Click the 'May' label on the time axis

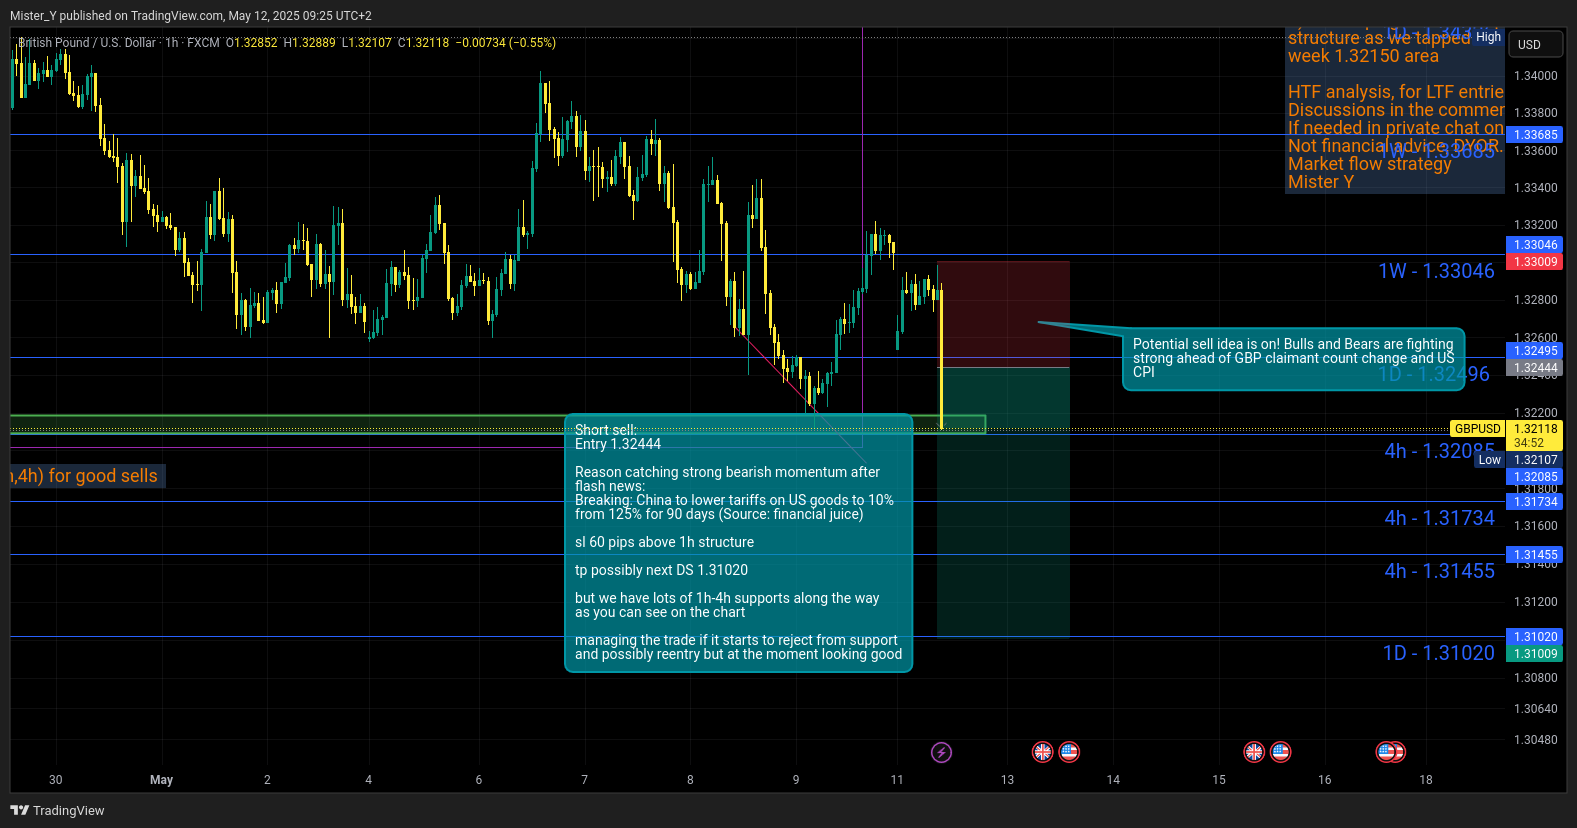(x=161, y=780)
